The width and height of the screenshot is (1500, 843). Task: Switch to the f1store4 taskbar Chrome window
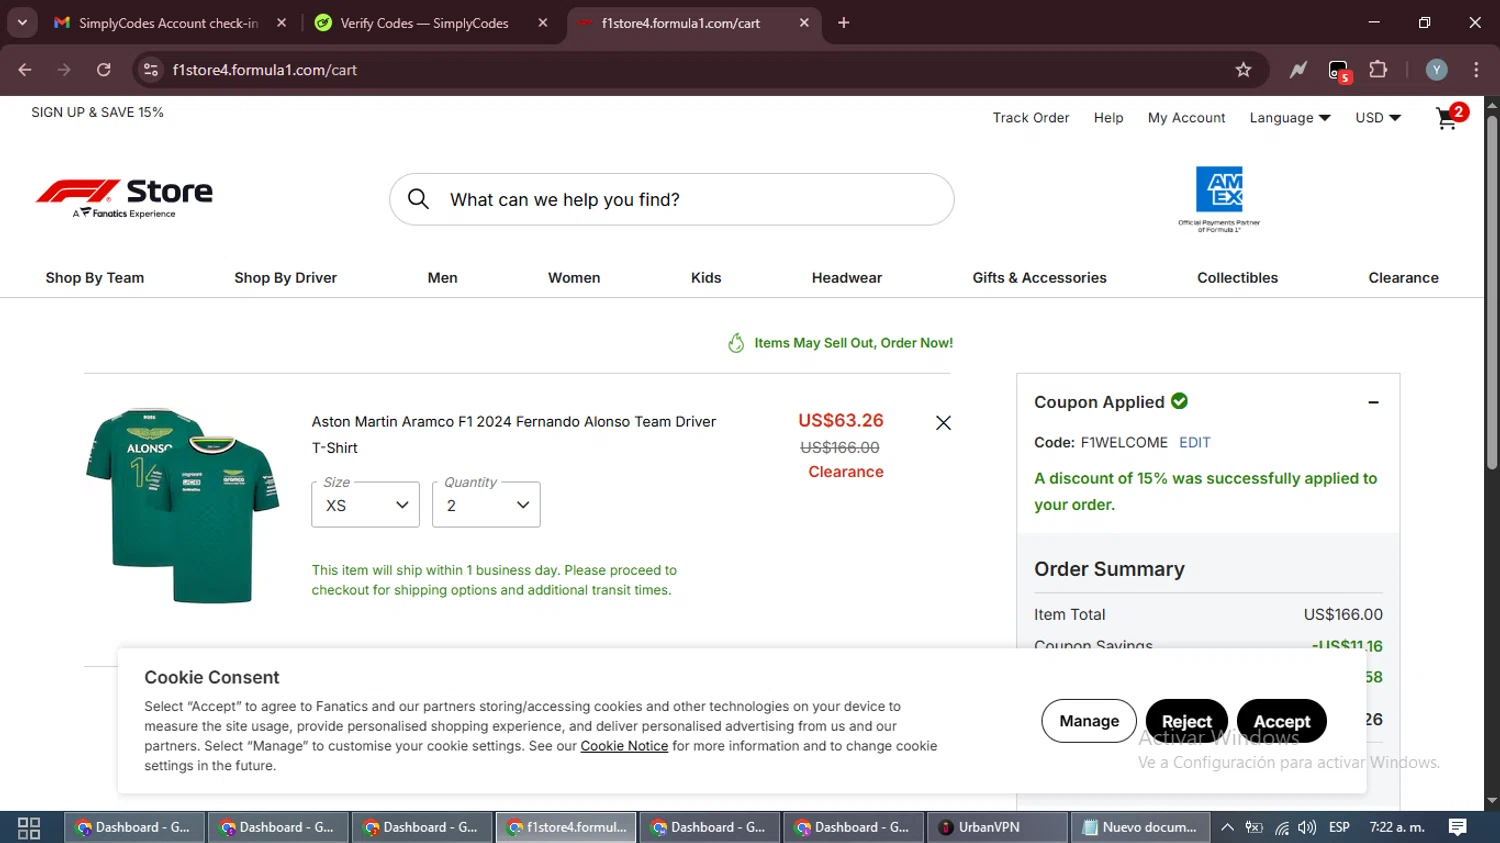[x=566, y=827]
